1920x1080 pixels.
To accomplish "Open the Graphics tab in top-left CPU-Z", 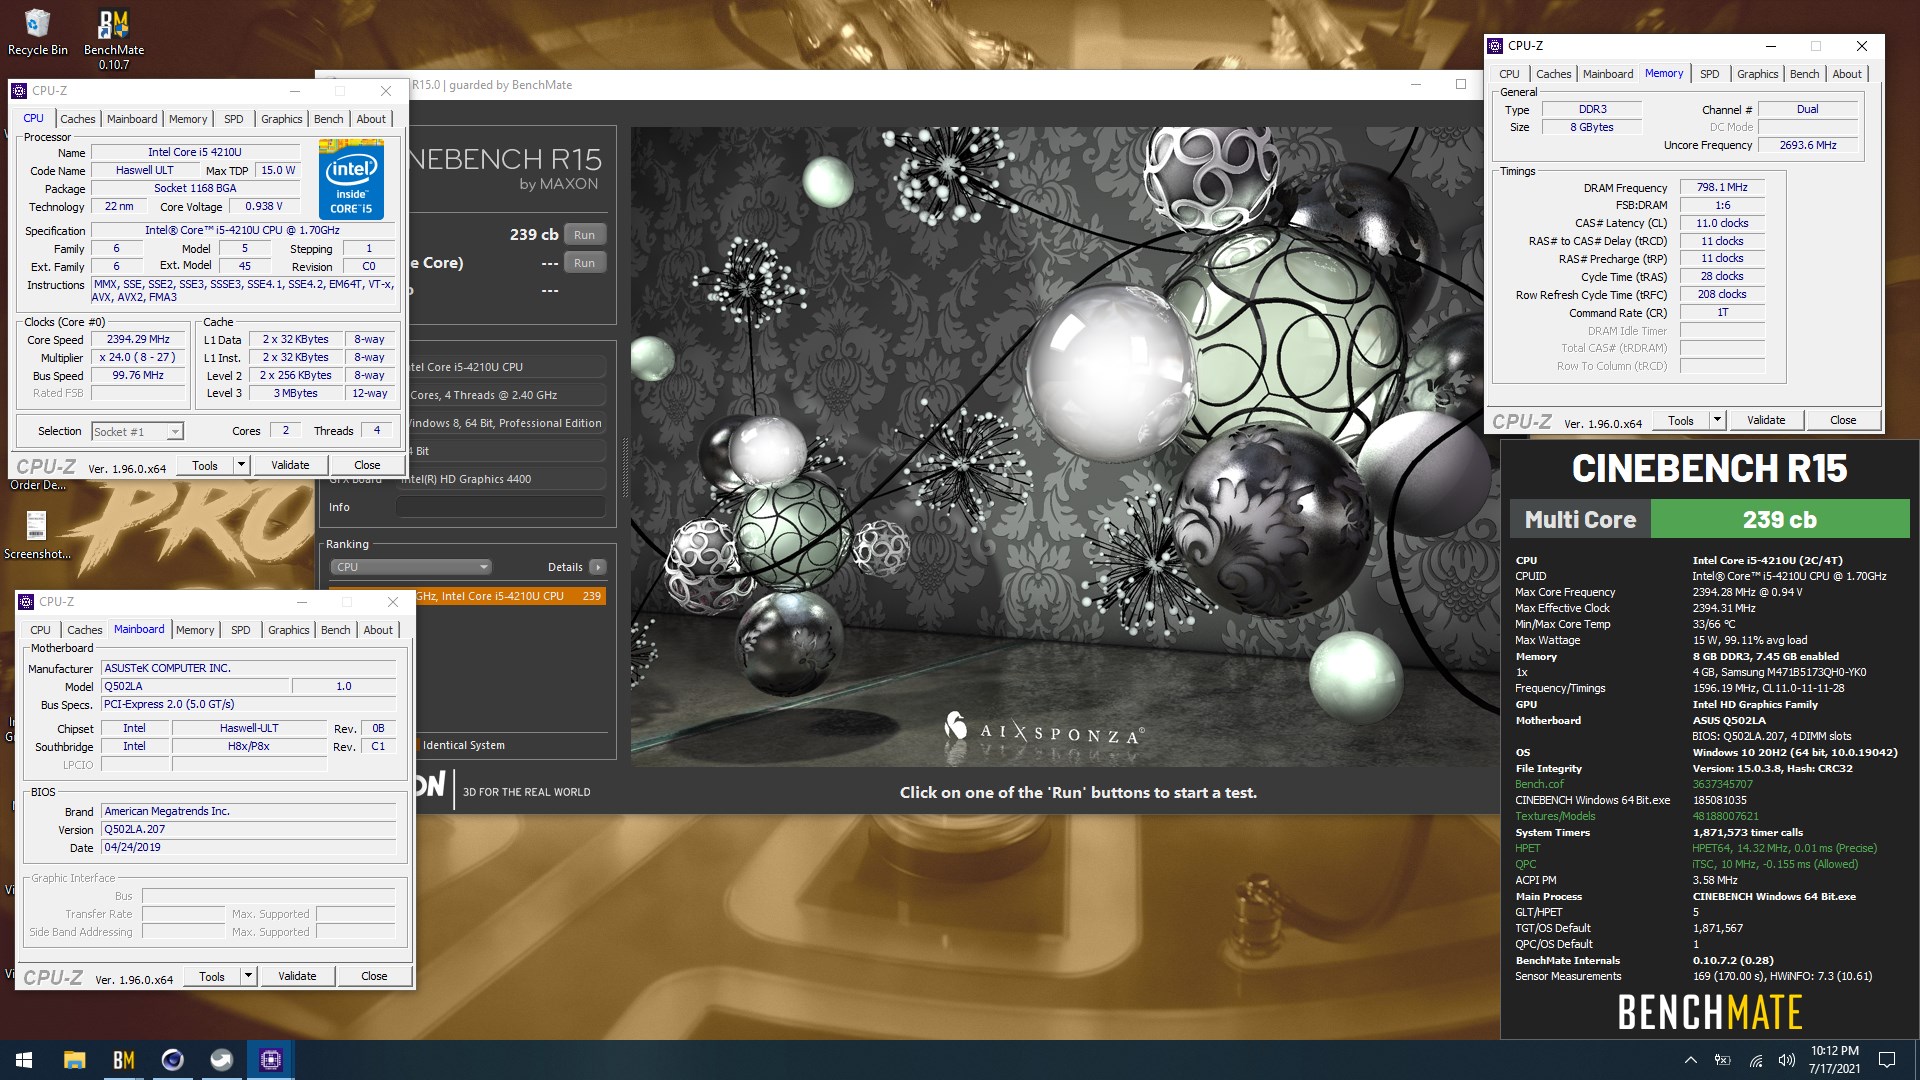I will pyautogui.click(x=282, y=119).
